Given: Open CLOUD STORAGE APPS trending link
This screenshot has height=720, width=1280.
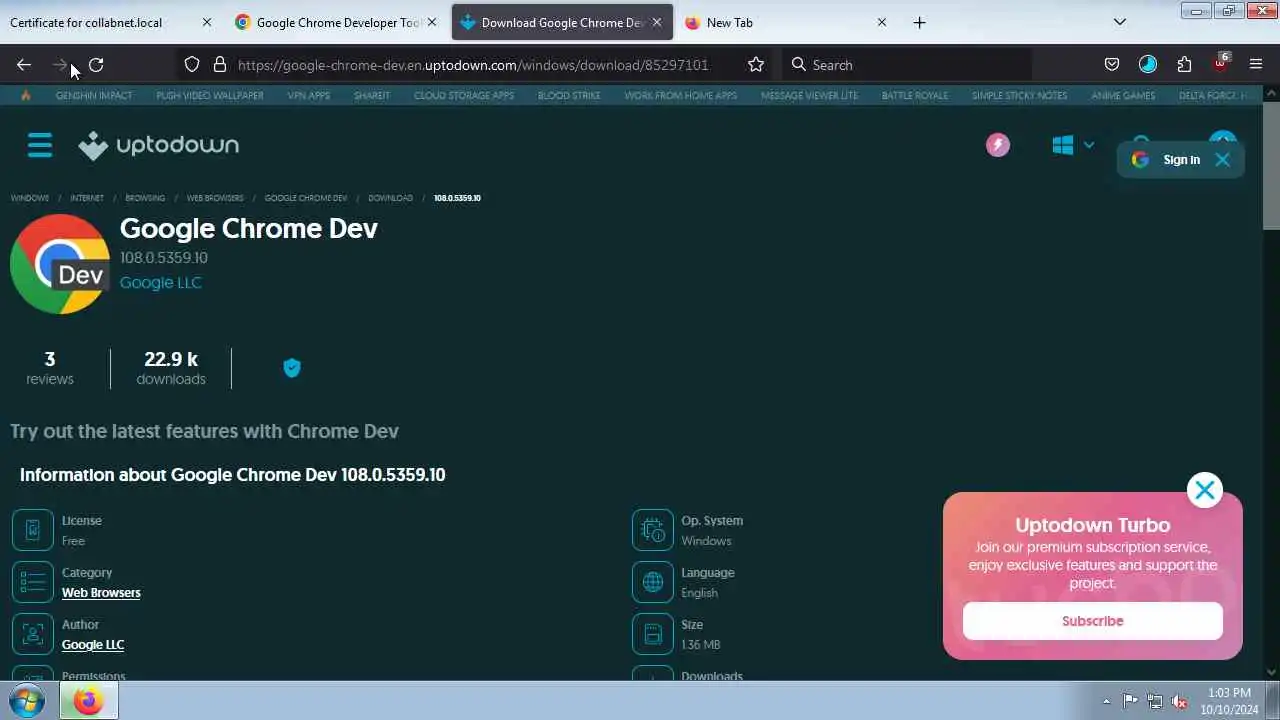Looking at the screenshot, I should click(464, 96).
